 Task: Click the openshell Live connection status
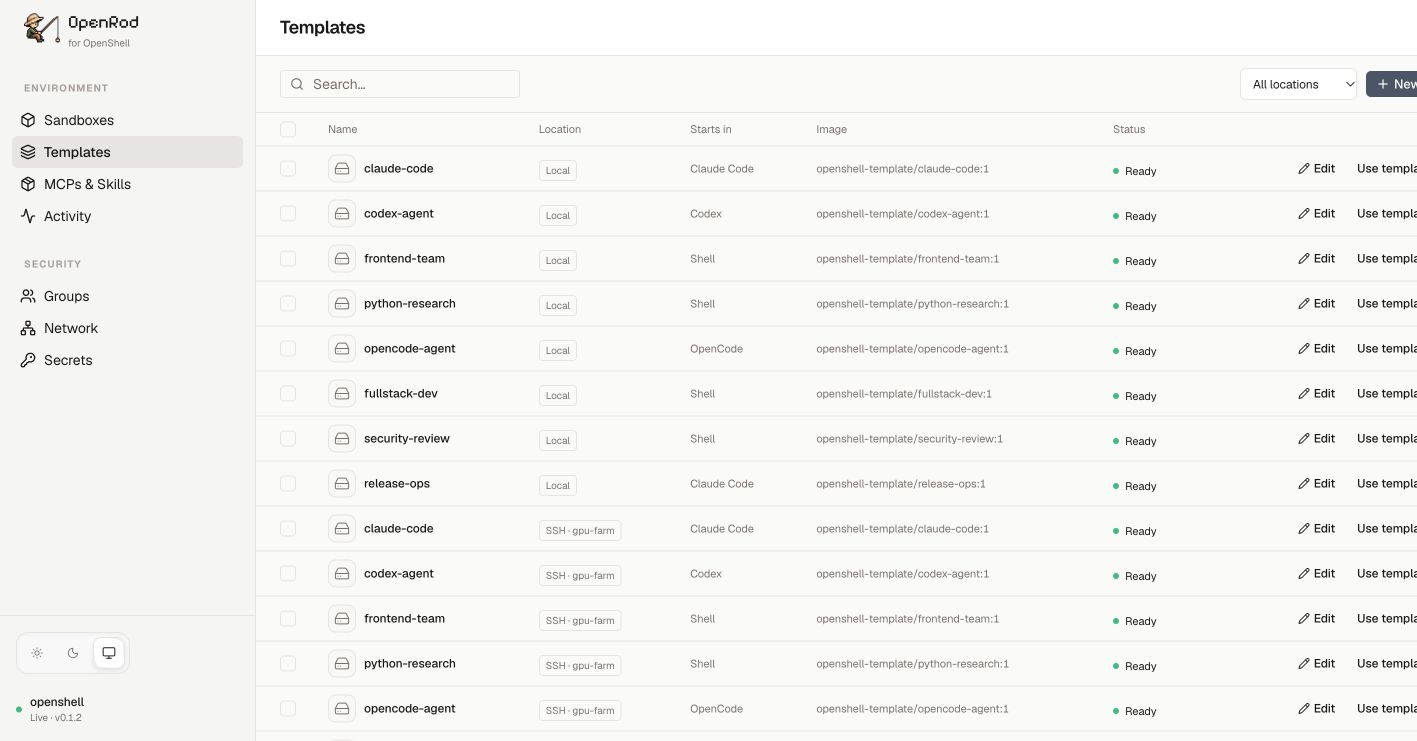click(50, 709)
